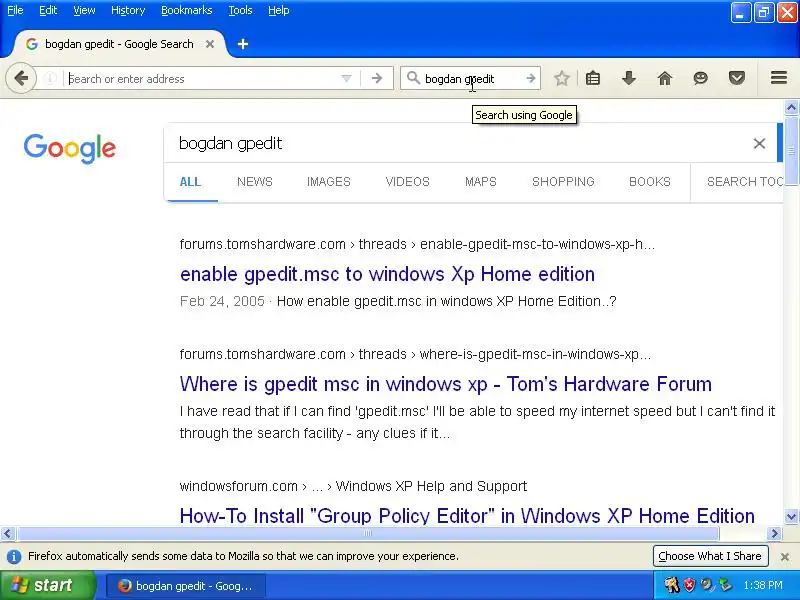The image size is (800, 600).
Task: Open the Help menu
Action: click(x=279, y=10)
